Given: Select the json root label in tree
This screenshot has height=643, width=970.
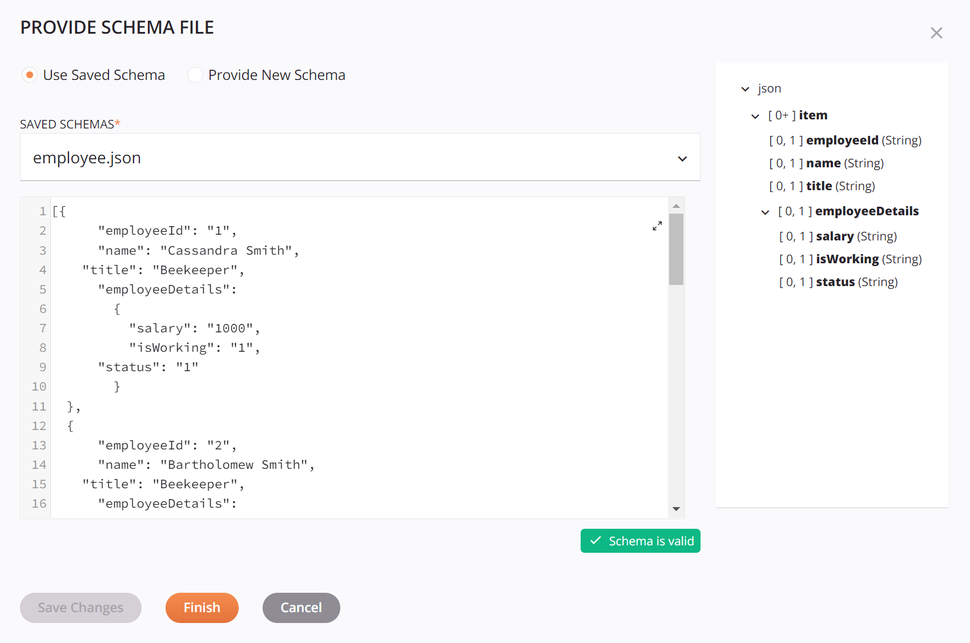Looking at the screenshot, I should (770, 88).
